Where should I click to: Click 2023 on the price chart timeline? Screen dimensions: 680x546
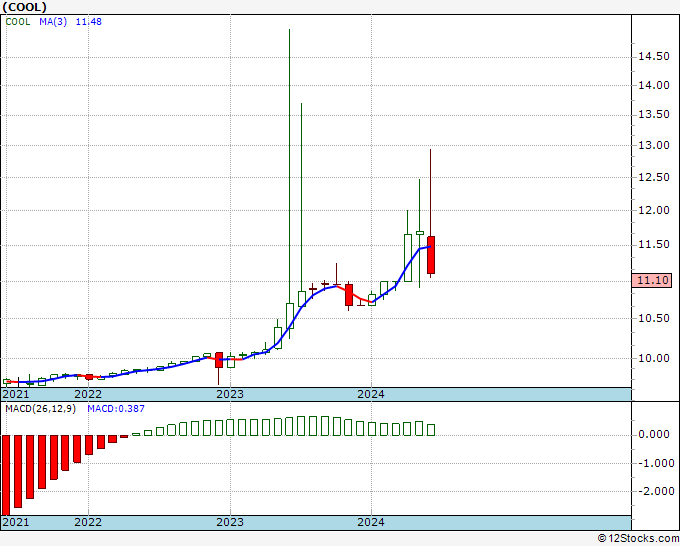click(x=230, y=394)
